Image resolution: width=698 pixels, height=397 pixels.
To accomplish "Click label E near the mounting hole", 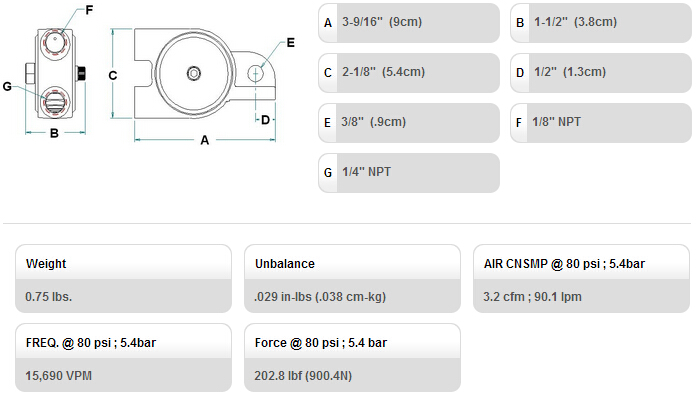I will pos(291,43).
